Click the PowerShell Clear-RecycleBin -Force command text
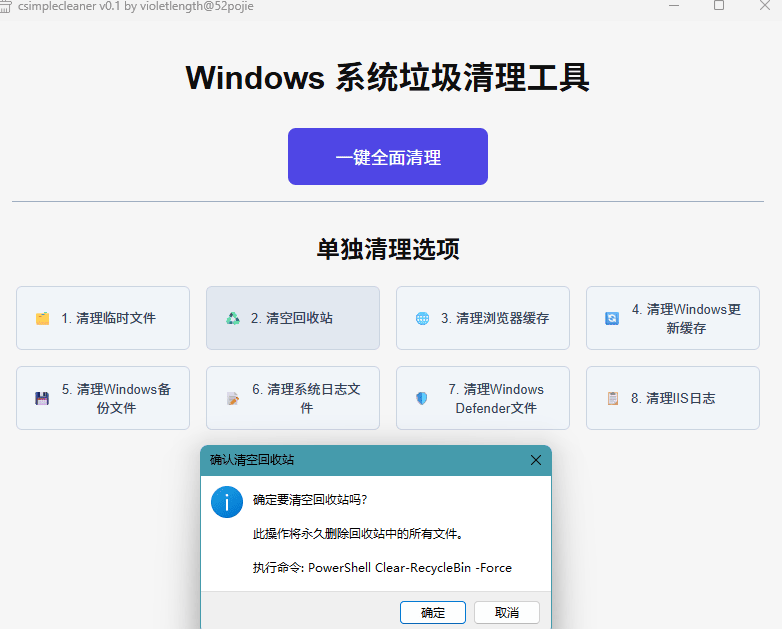Screen dimensions: 782x629 (410, 568)
